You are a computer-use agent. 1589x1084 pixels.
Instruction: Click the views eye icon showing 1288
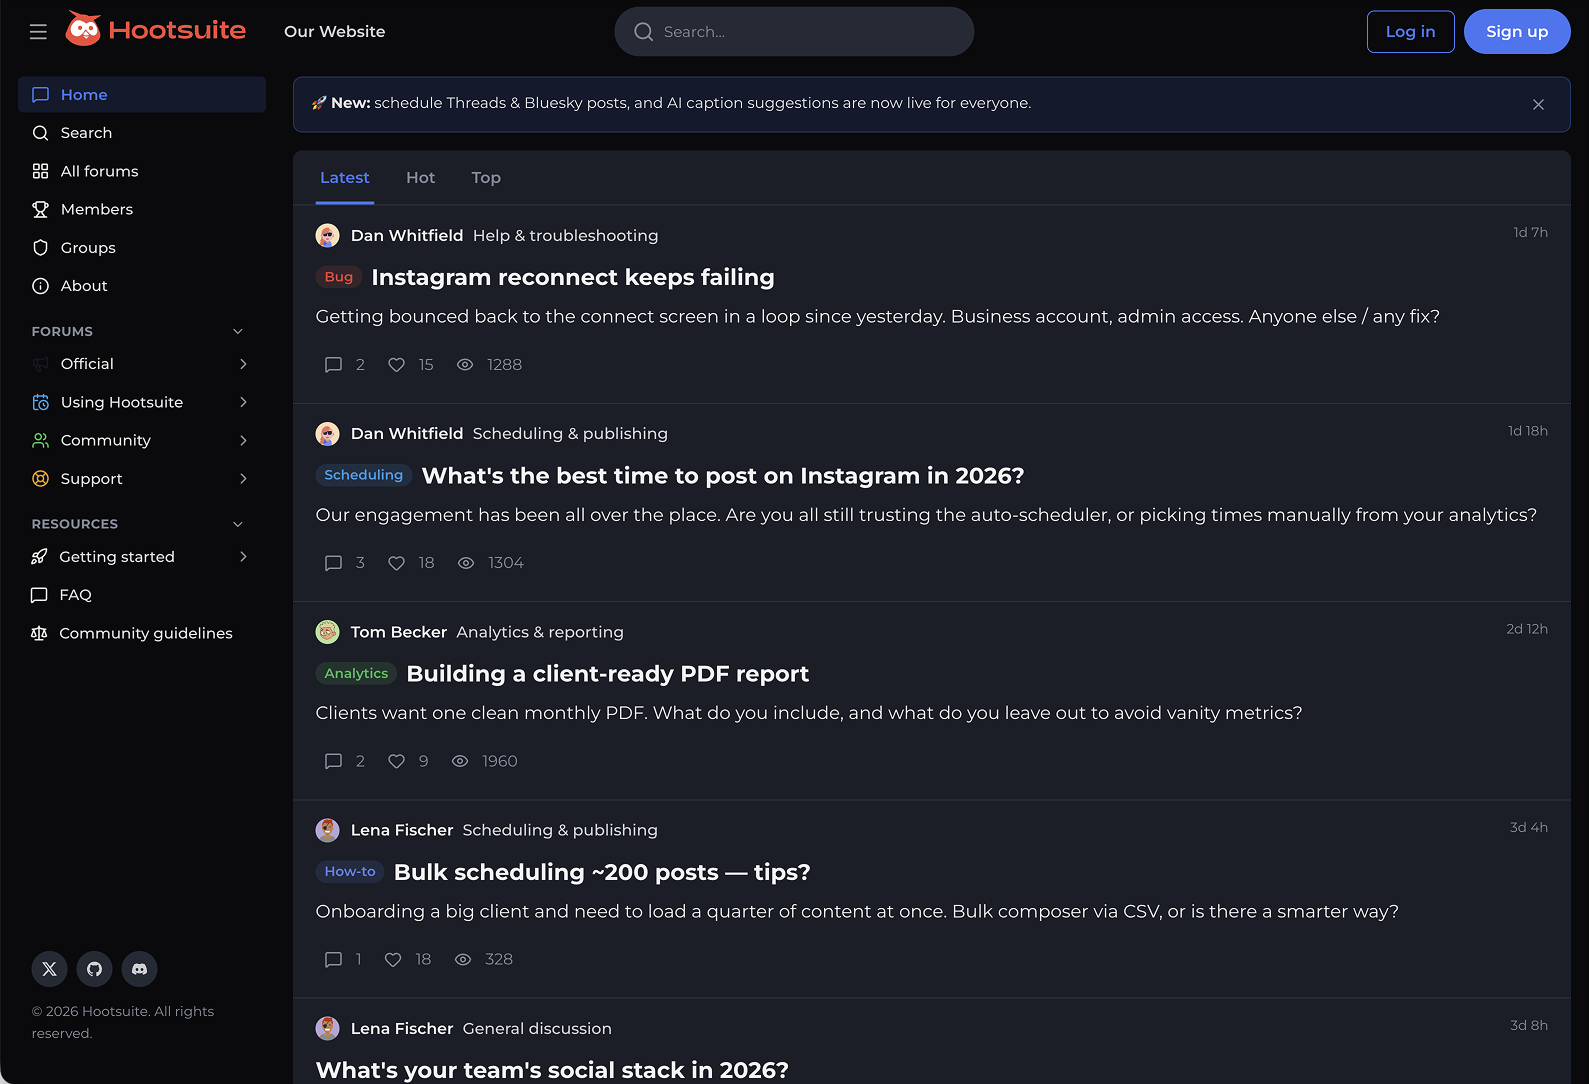pyautogui.click(x=465, y=365)
